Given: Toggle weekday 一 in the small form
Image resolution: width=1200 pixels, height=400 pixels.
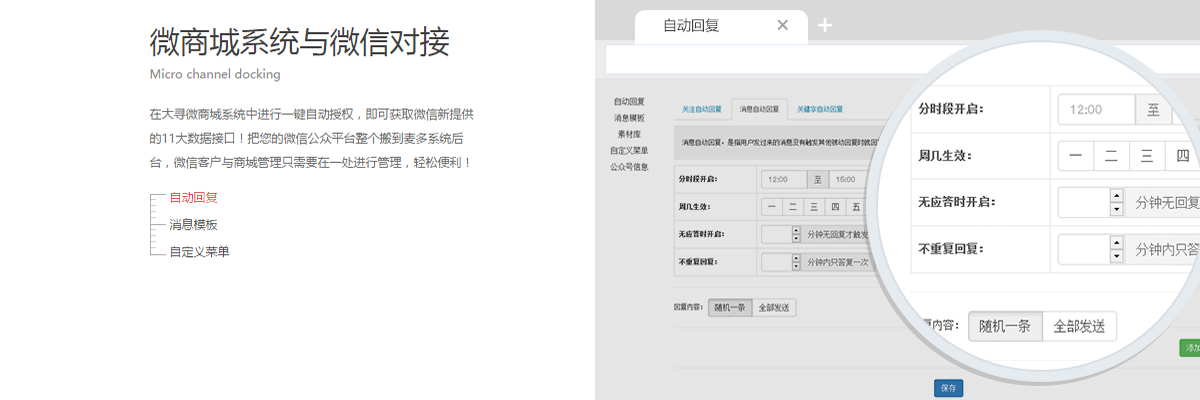Looking at the screenshot, I should pyautogui.click(x=772, y=208).
